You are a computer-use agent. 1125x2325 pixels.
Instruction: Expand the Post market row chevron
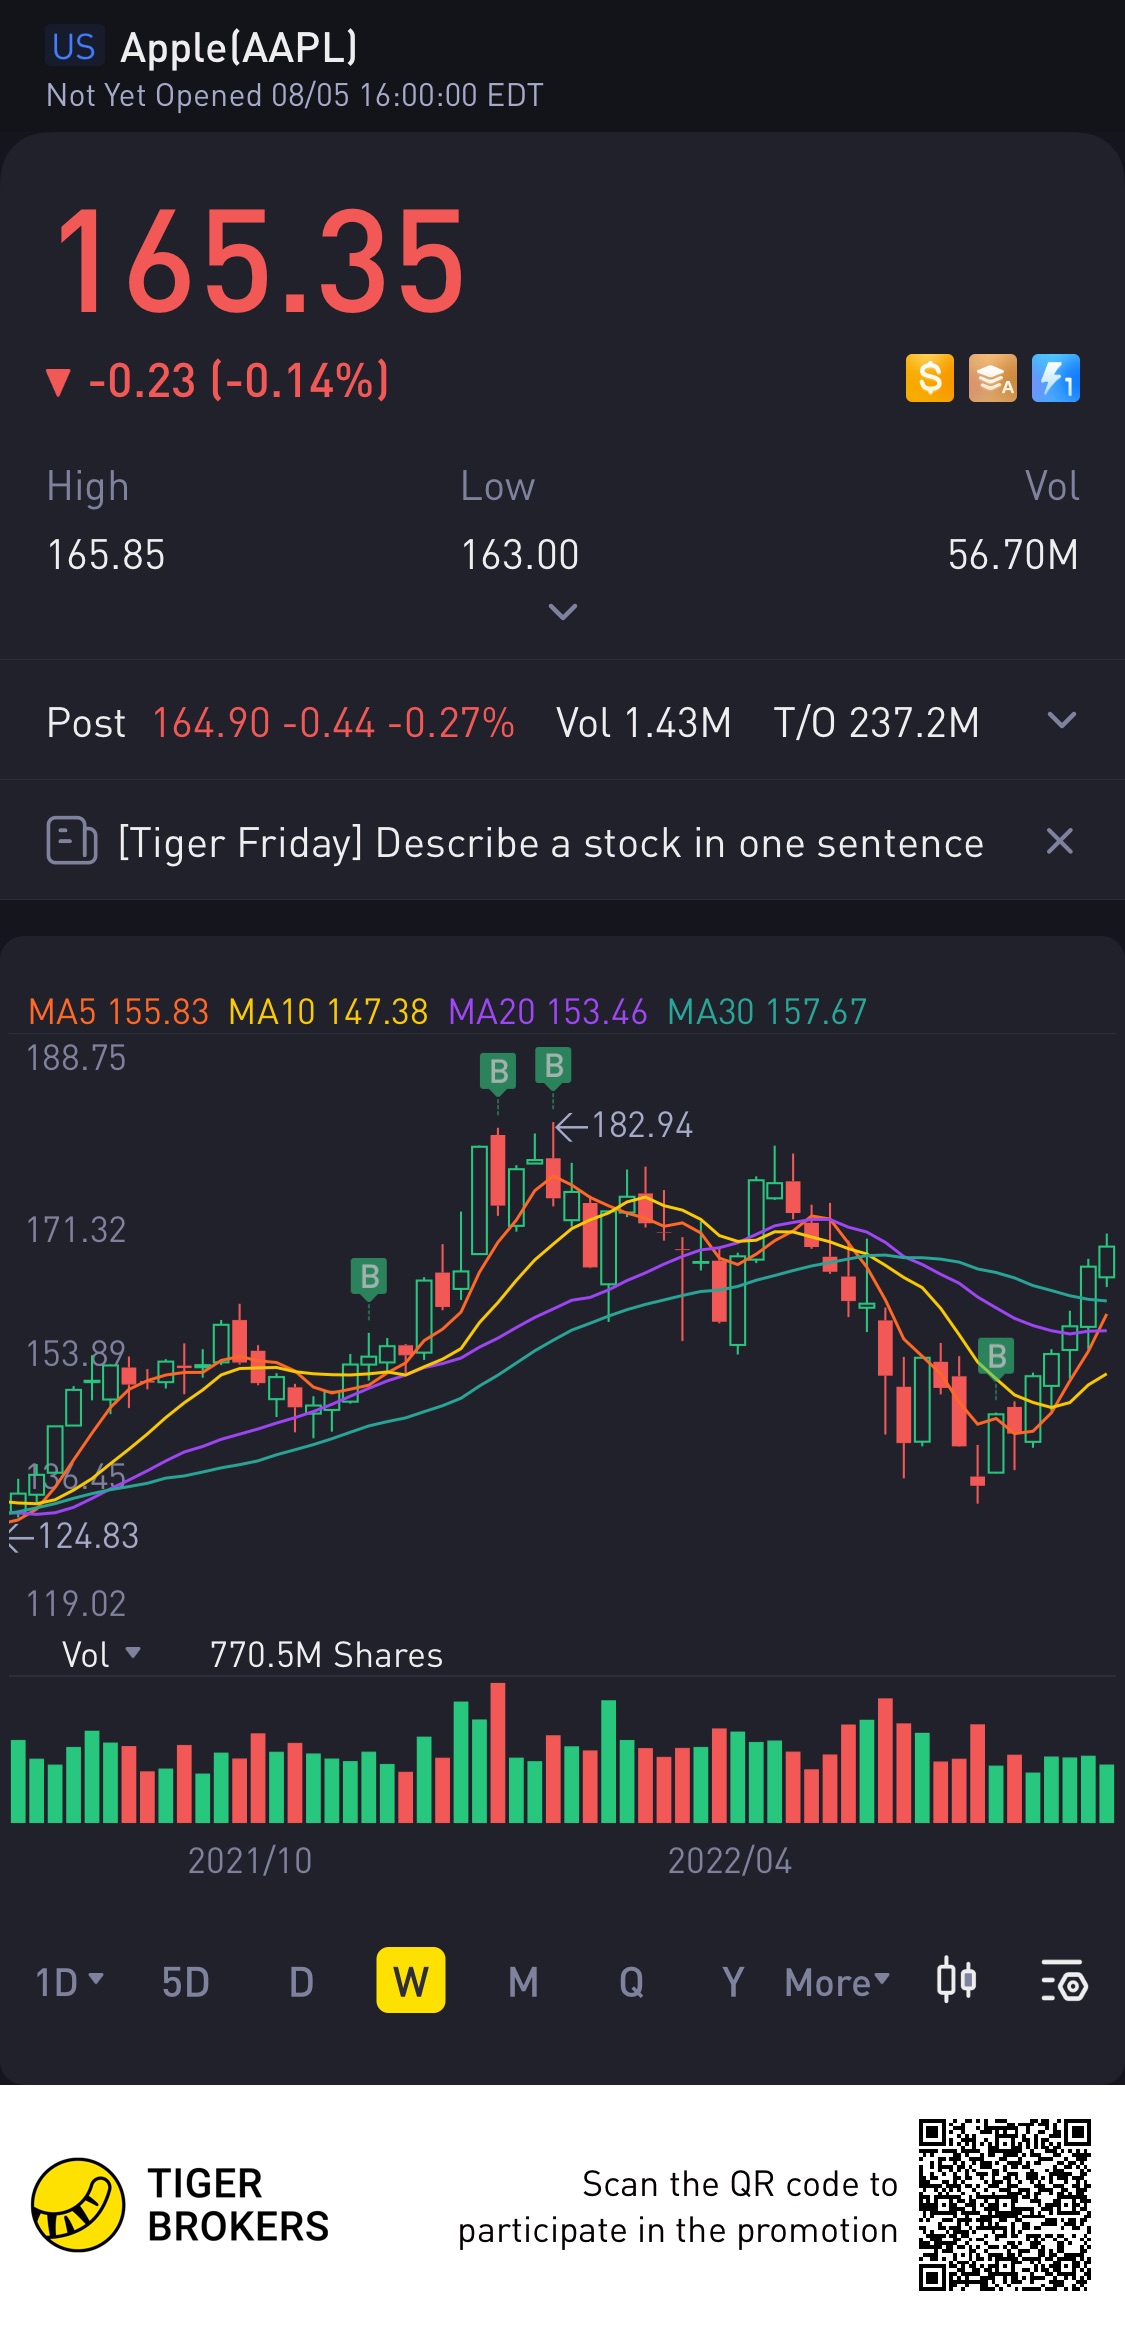[1062, 721]
